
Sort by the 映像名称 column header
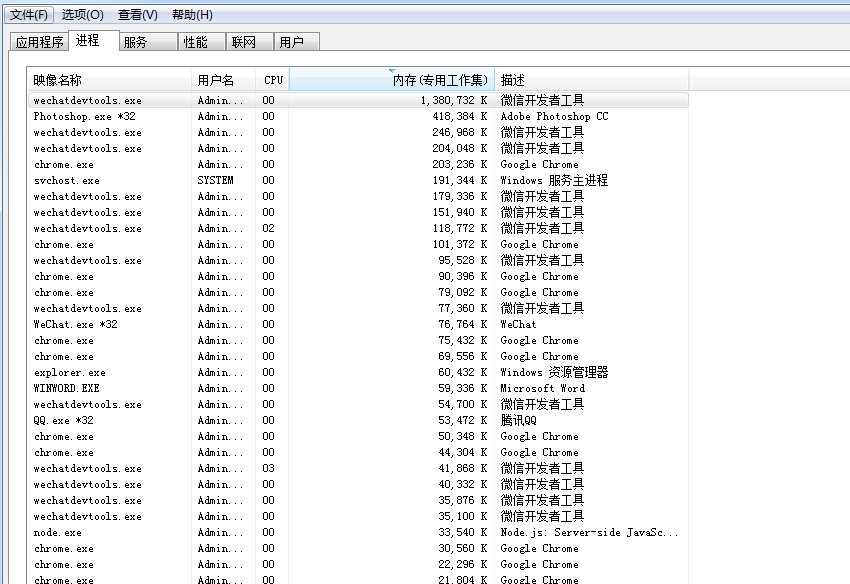(109, 80)
